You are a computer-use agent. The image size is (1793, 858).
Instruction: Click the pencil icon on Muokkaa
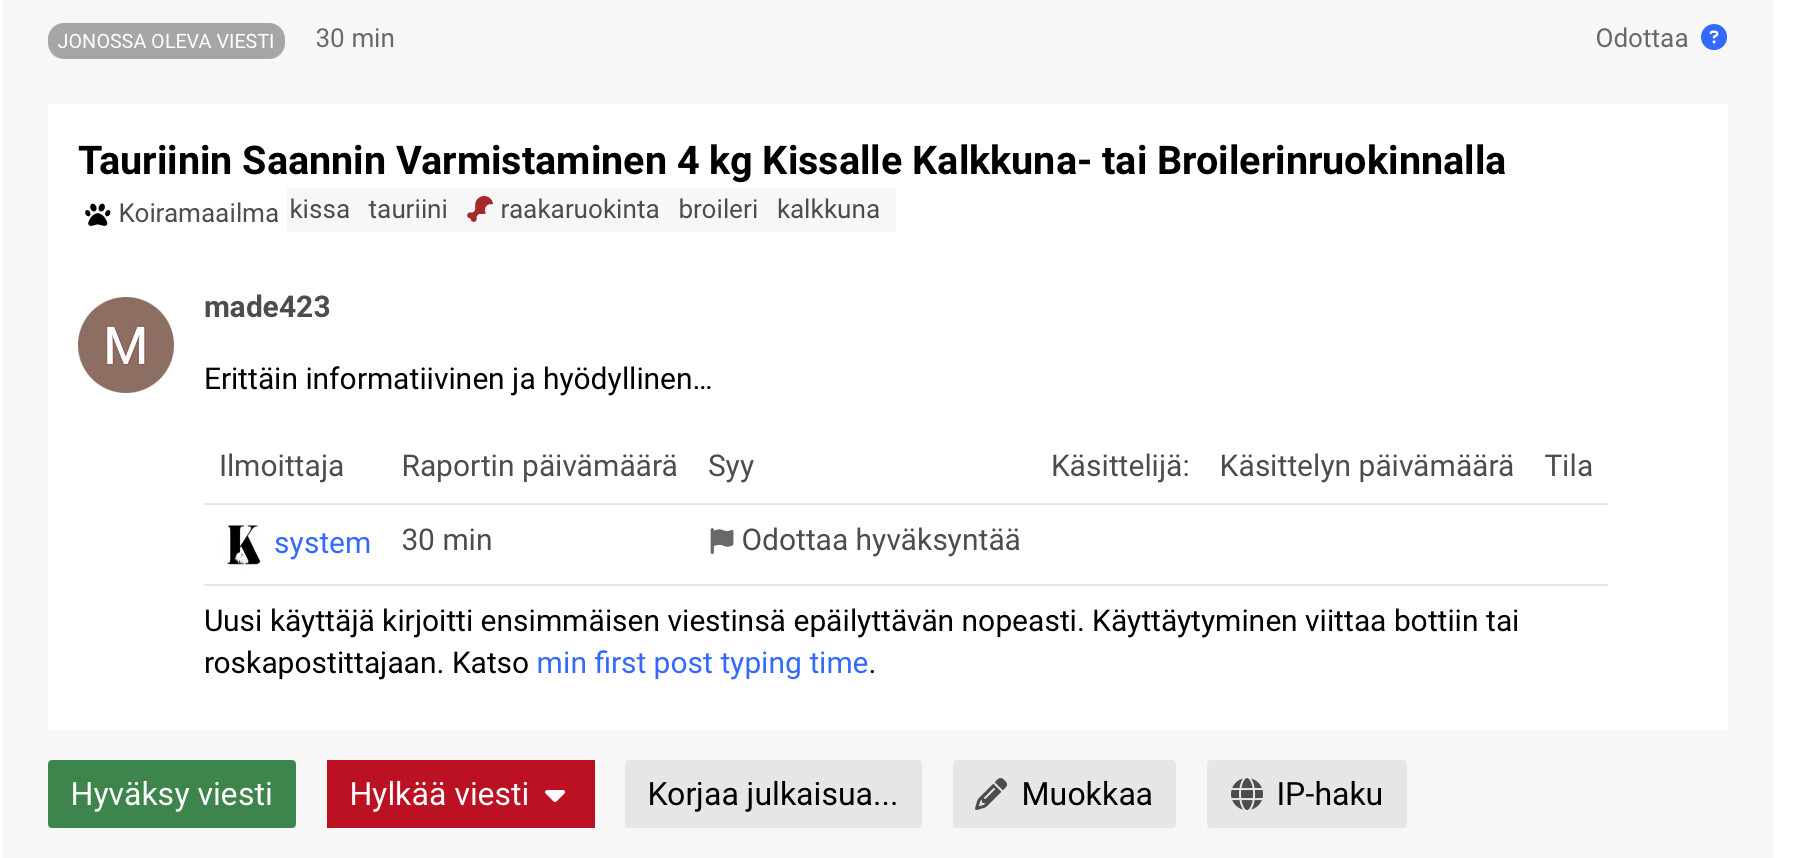pos(990,795)
